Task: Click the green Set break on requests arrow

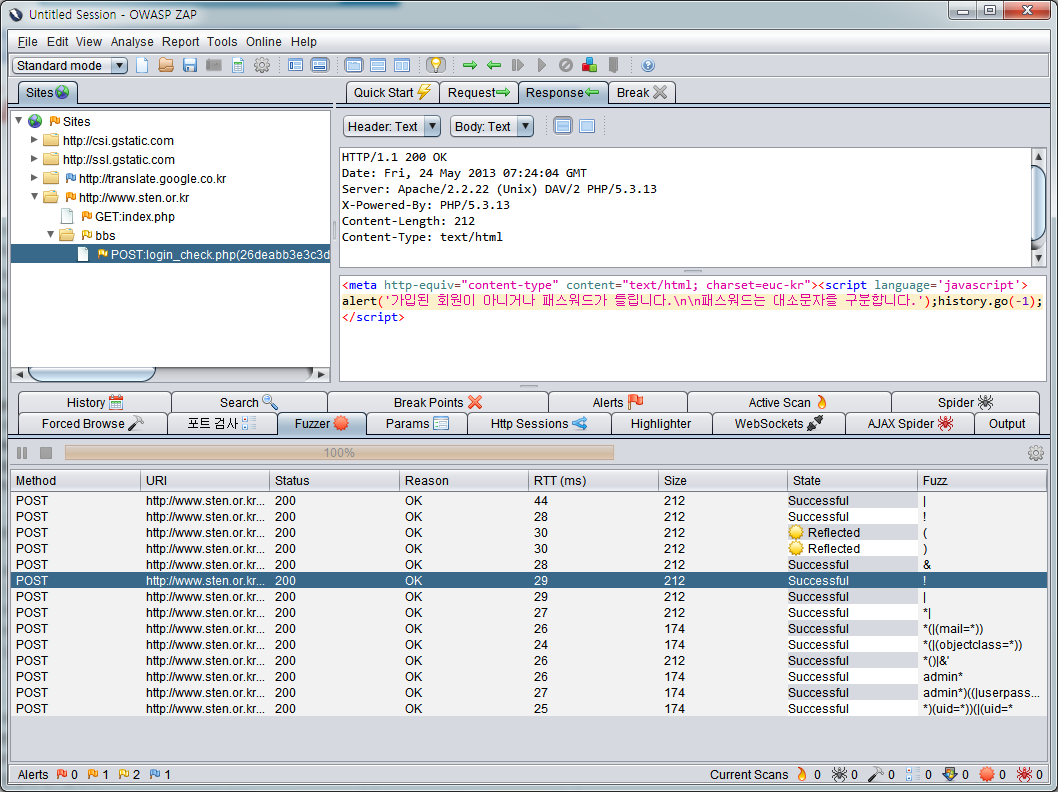Action: [470, 65]
